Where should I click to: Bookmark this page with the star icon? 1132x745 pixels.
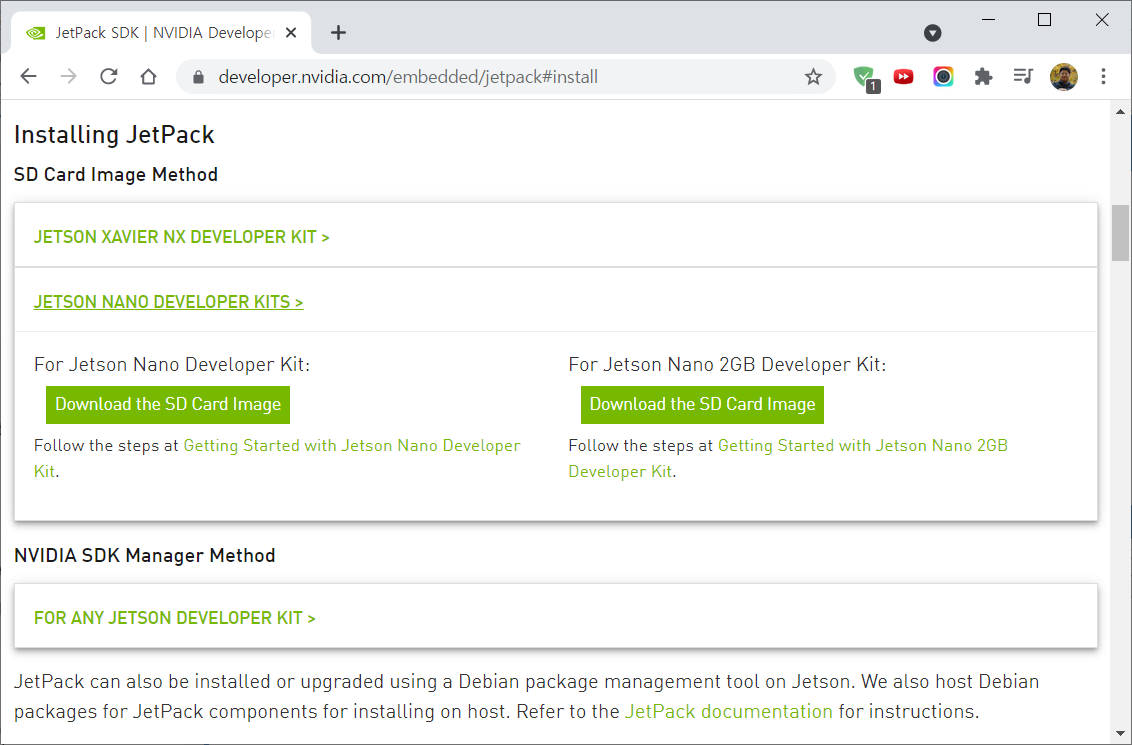click(x=814, y=77)
